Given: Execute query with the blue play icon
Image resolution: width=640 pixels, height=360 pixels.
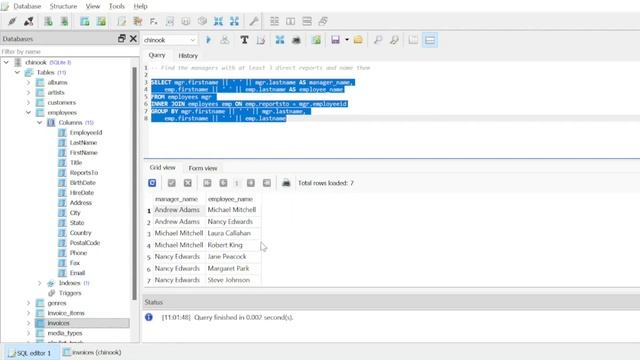Looking at the screenshot, I should 209,40.
